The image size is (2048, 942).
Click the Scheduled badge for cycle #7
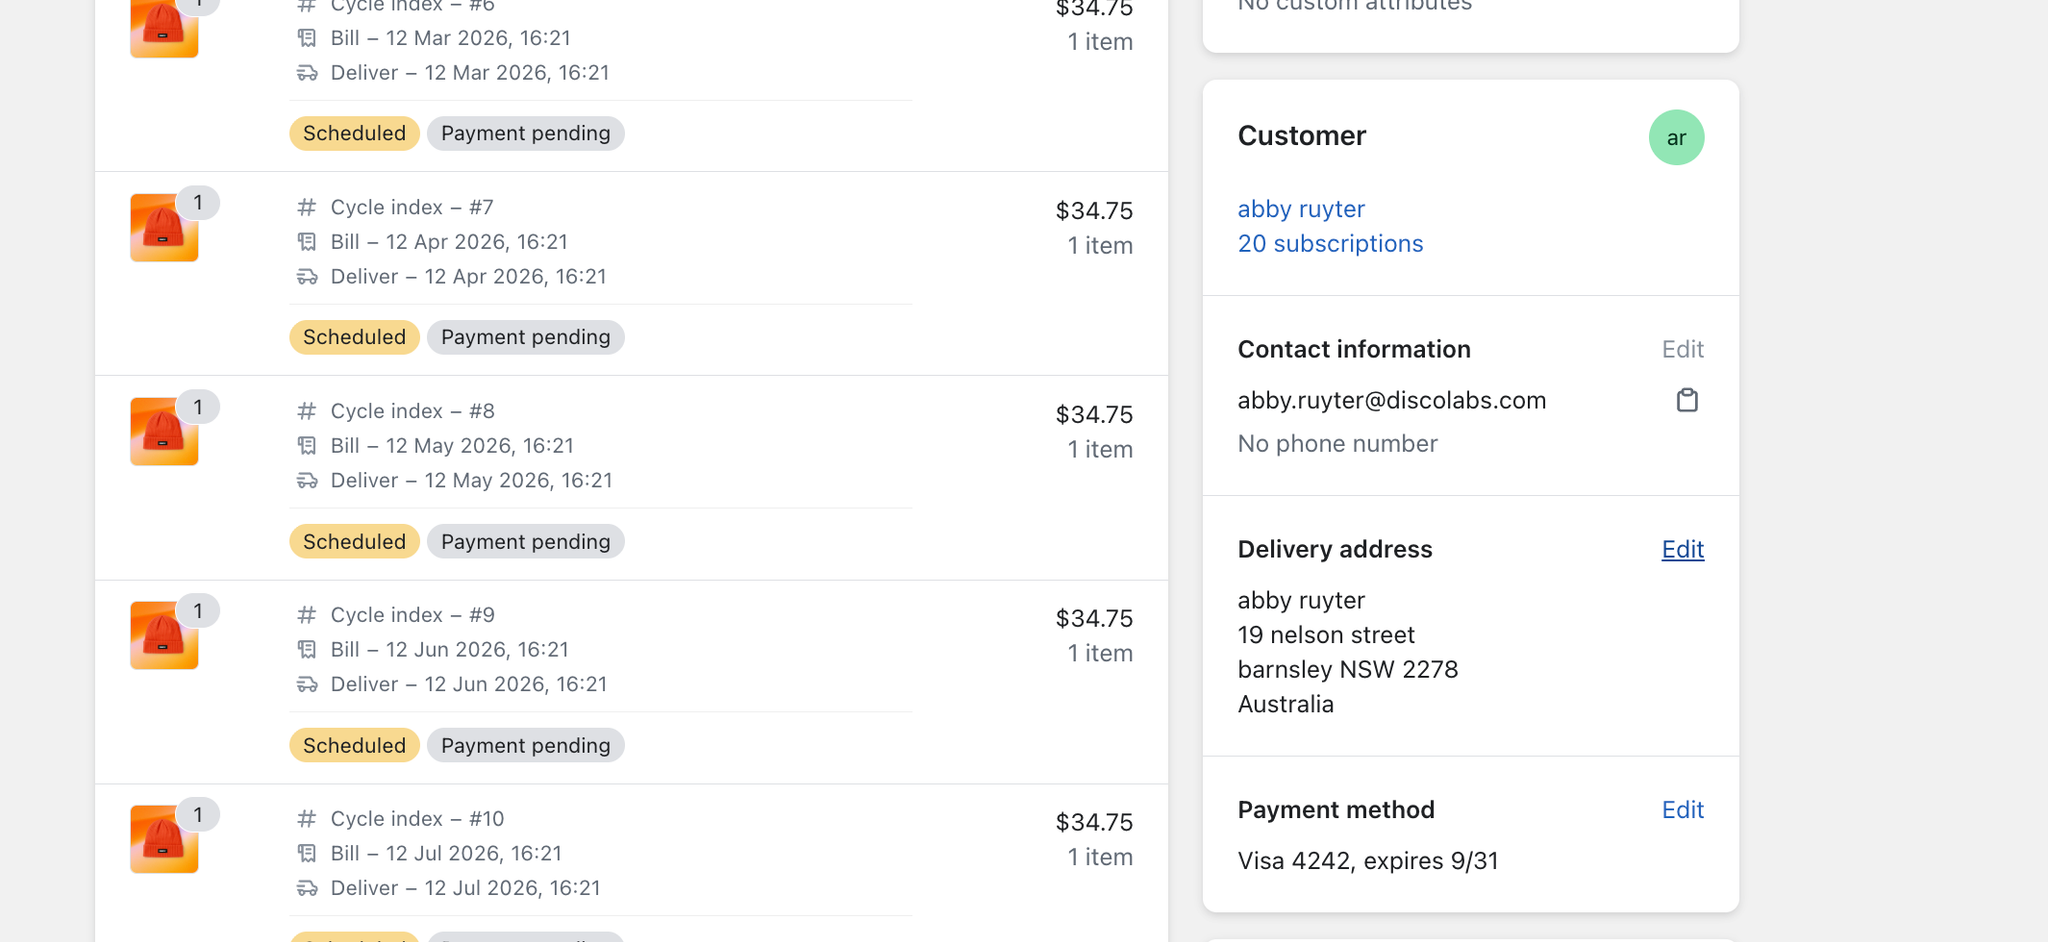coord(354,337)
